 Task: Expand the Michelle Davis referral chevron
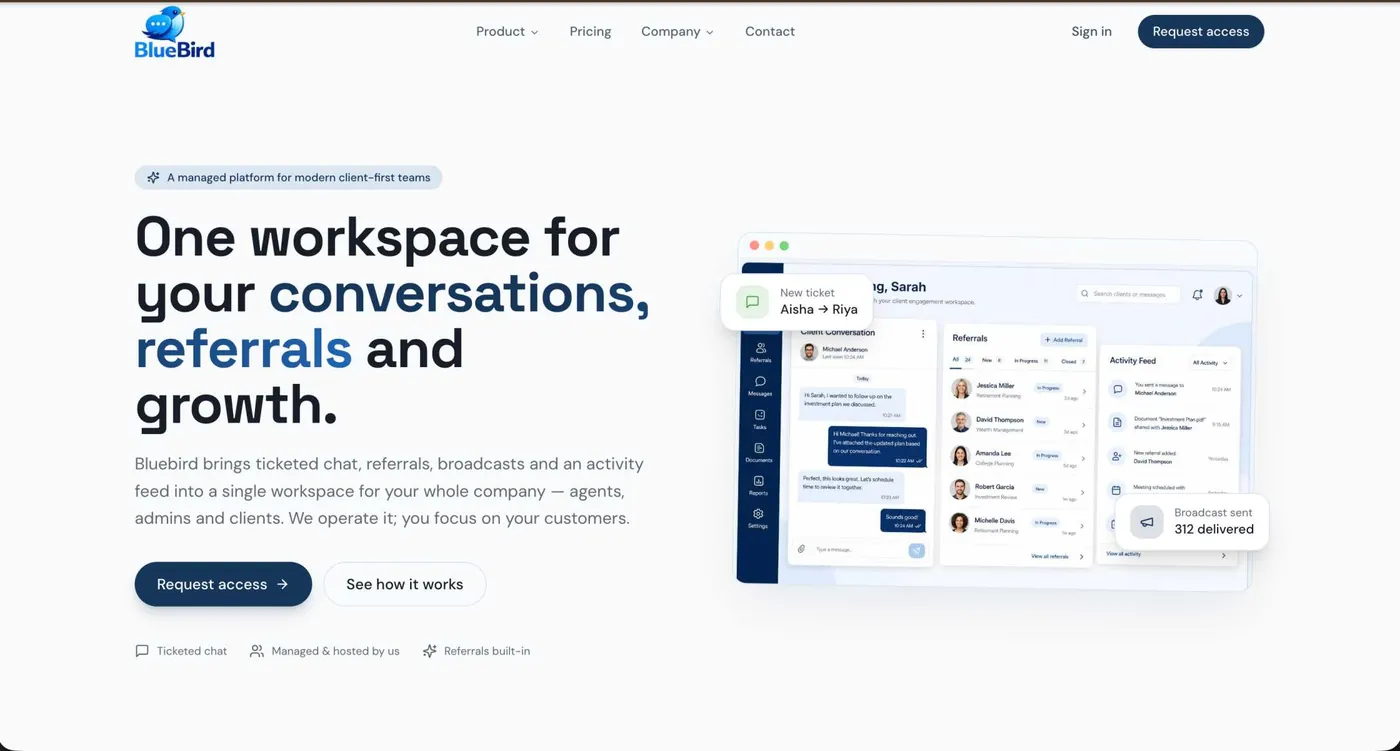coord(1084,524)
